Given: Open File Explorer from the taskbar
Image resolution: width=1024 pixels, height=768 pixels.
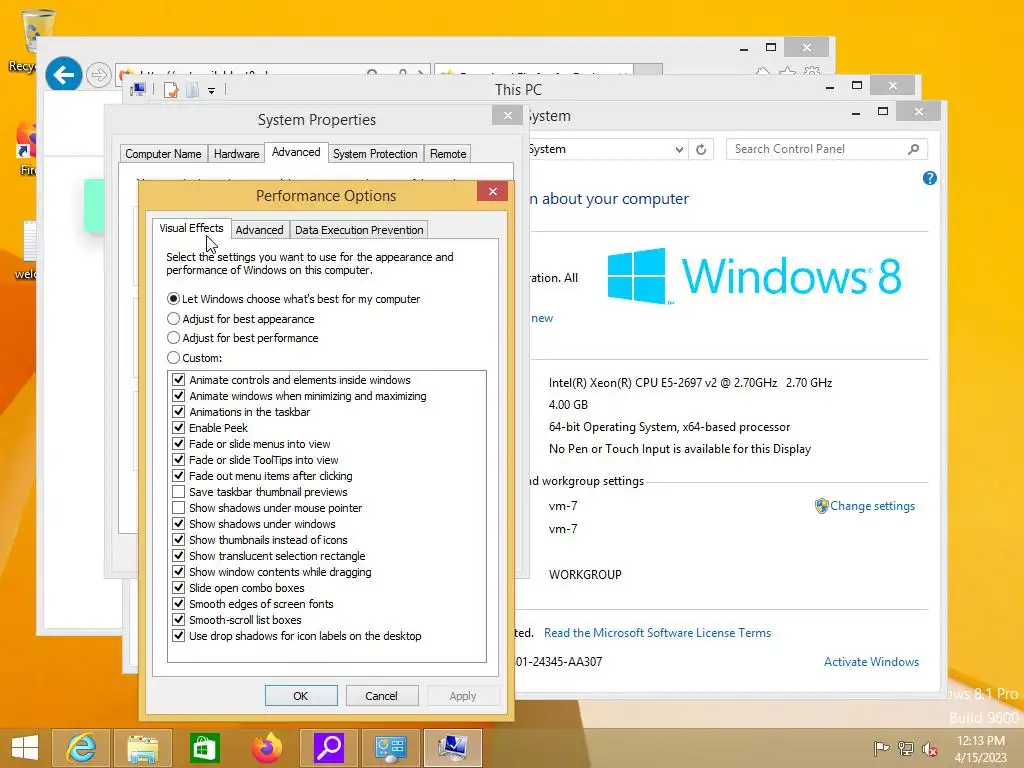Looking at the screenshot, I should point(142,748).
